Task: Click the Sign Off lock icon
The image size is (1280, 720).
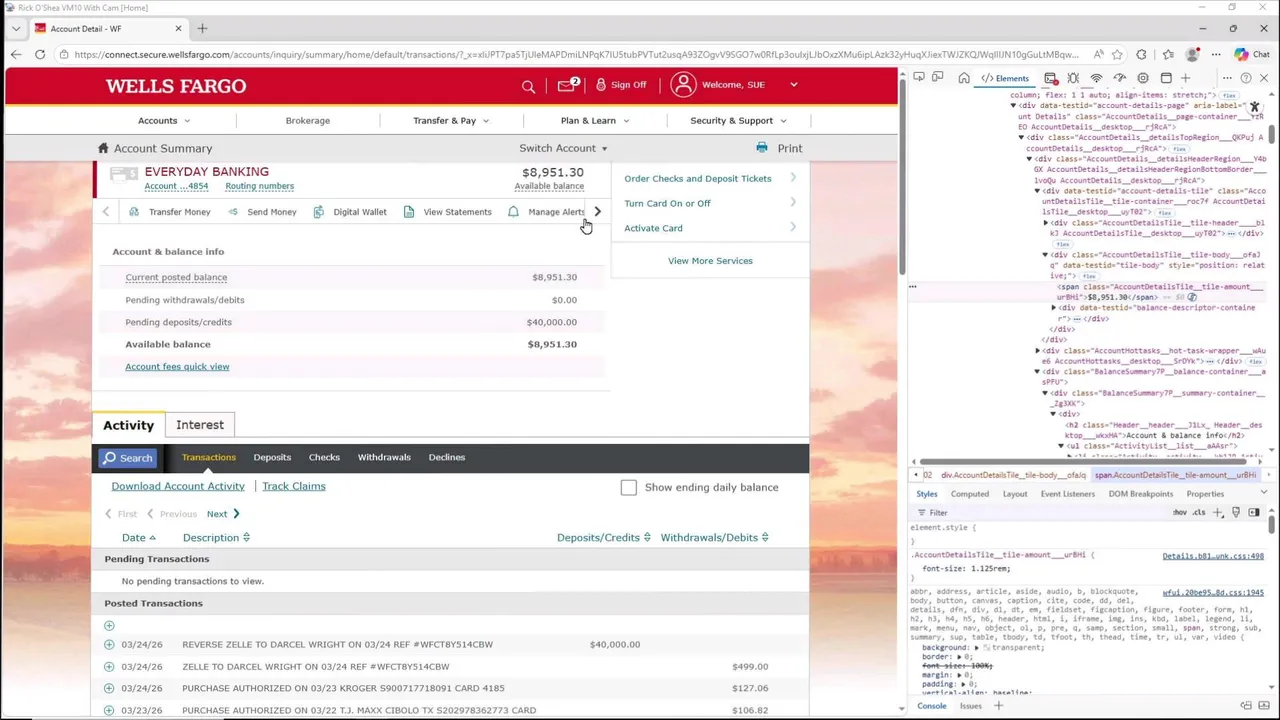Action: tap(601, 85)
